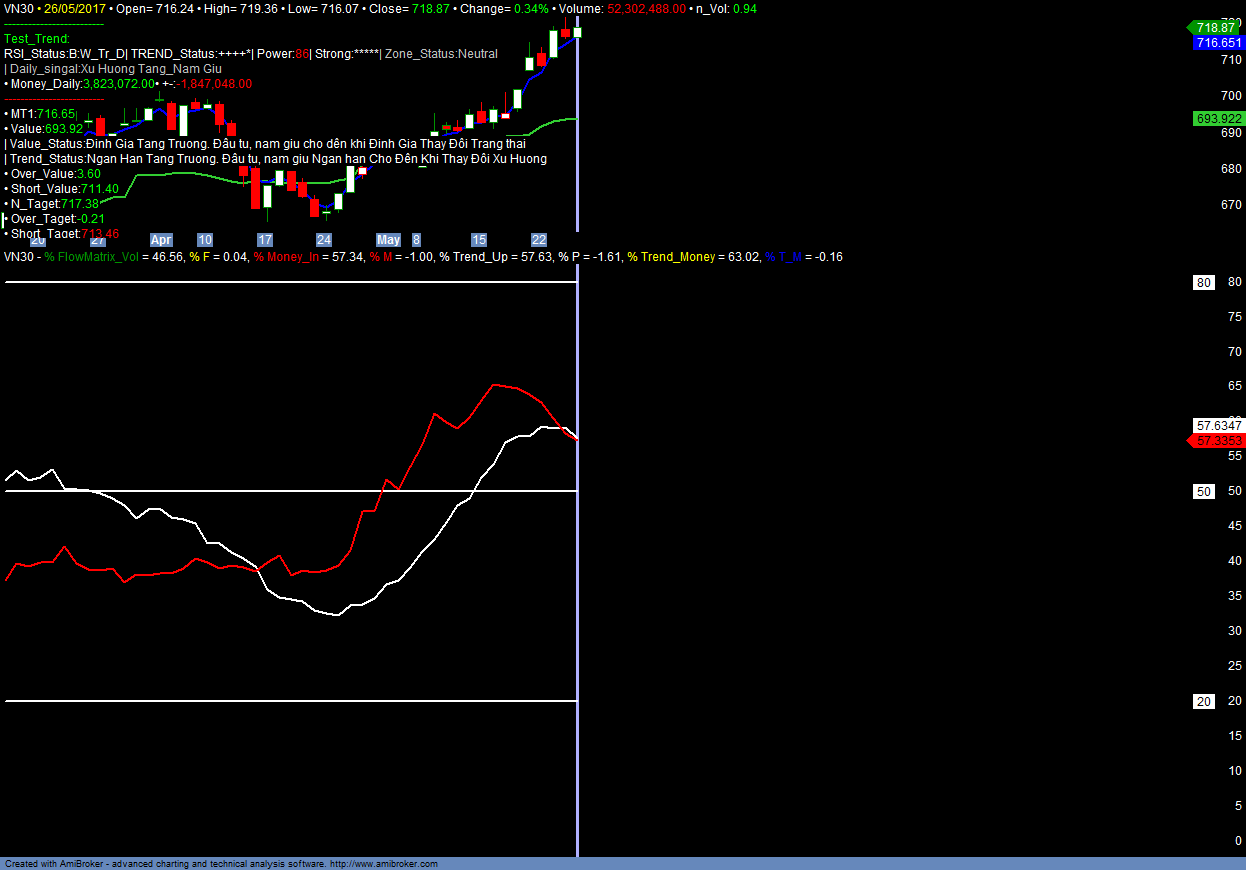Image resolution: width=1246 pixels, height=870 pixels.
Task: Click the blue 716.651 price label
Action: click(x=1217, y=43)
